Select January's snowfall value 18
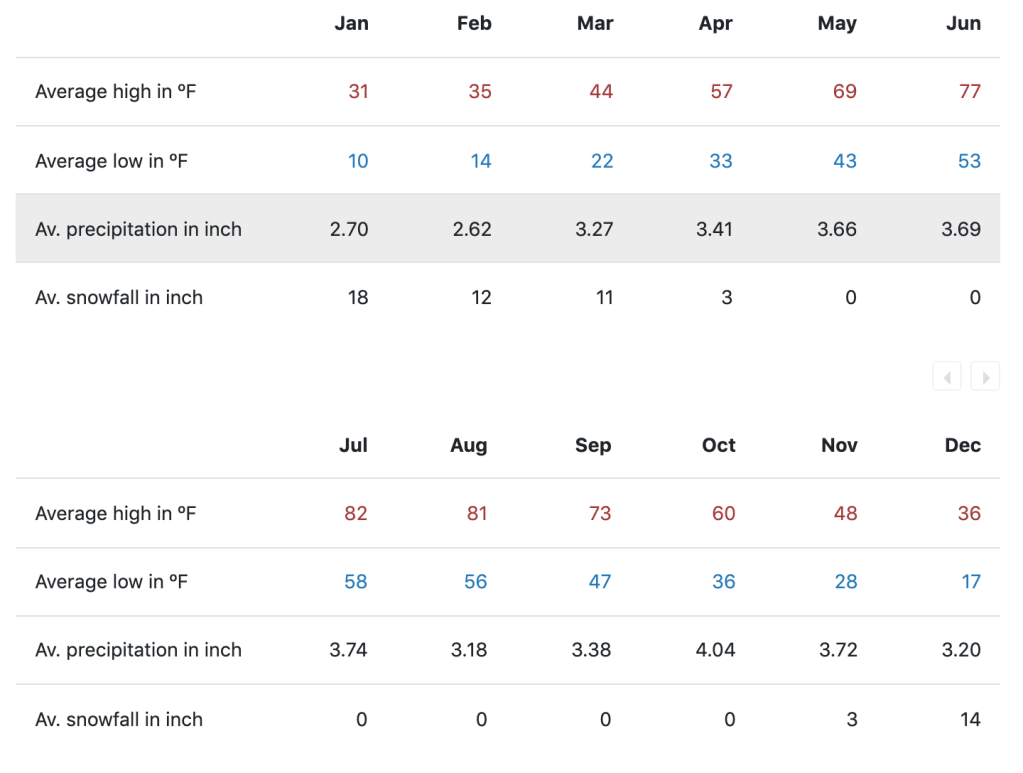This screenshot has height=773, width=1023. 358,298
